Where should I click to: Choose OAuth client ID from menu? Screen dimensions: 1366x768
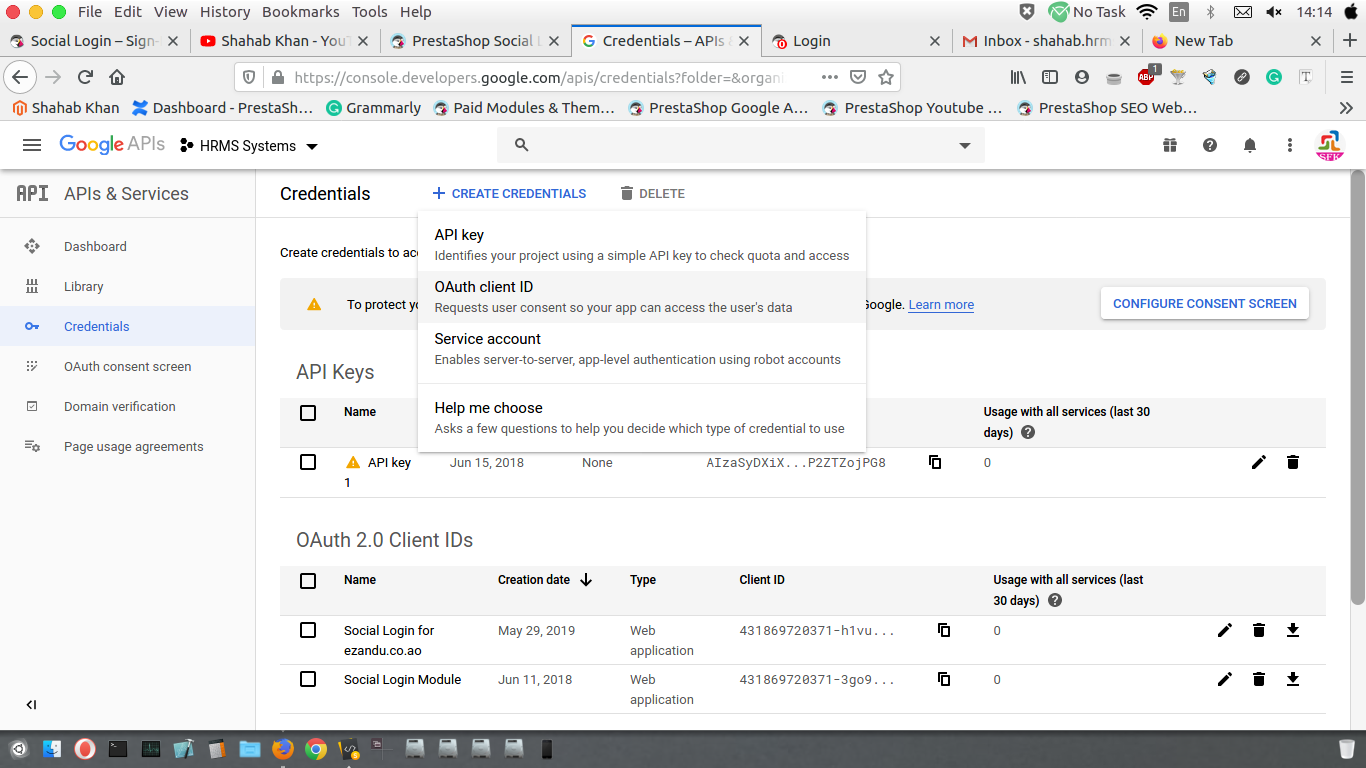click(641, 297)
